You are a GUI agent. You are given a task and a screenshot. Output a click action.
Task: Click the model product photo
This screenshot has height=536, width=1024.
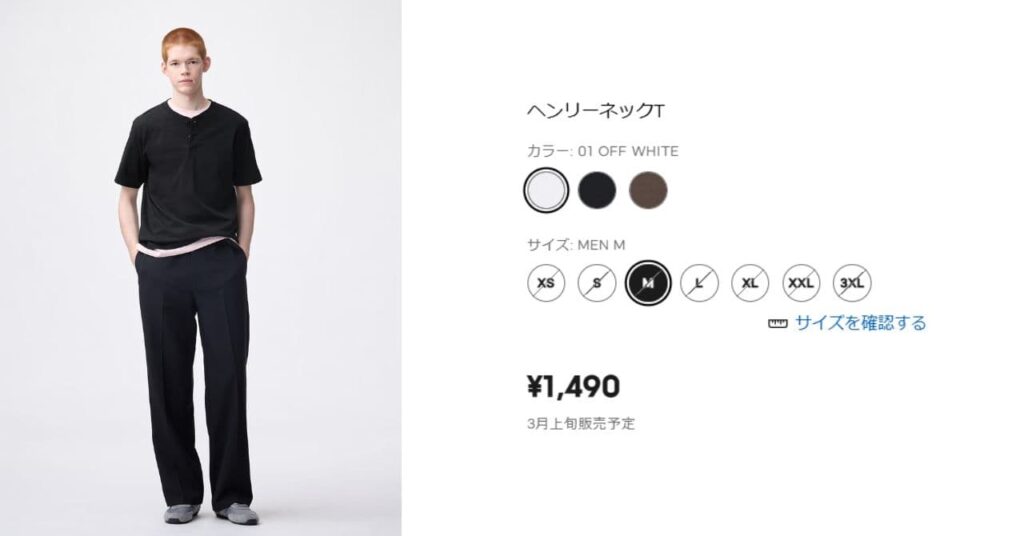tap(200, 268)
